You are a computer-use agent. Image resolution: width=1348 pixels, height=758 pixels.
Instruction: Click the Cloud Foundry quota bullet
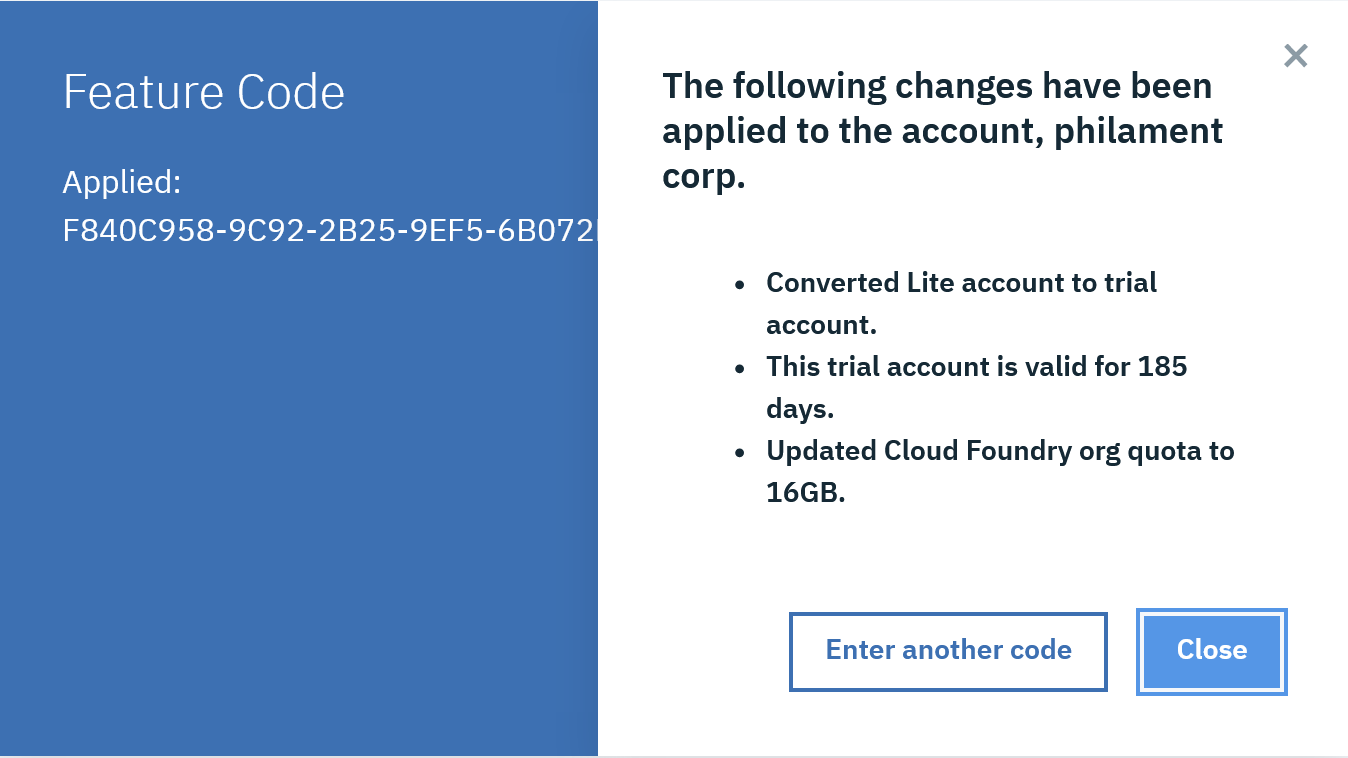click(x=1000, y=471)
